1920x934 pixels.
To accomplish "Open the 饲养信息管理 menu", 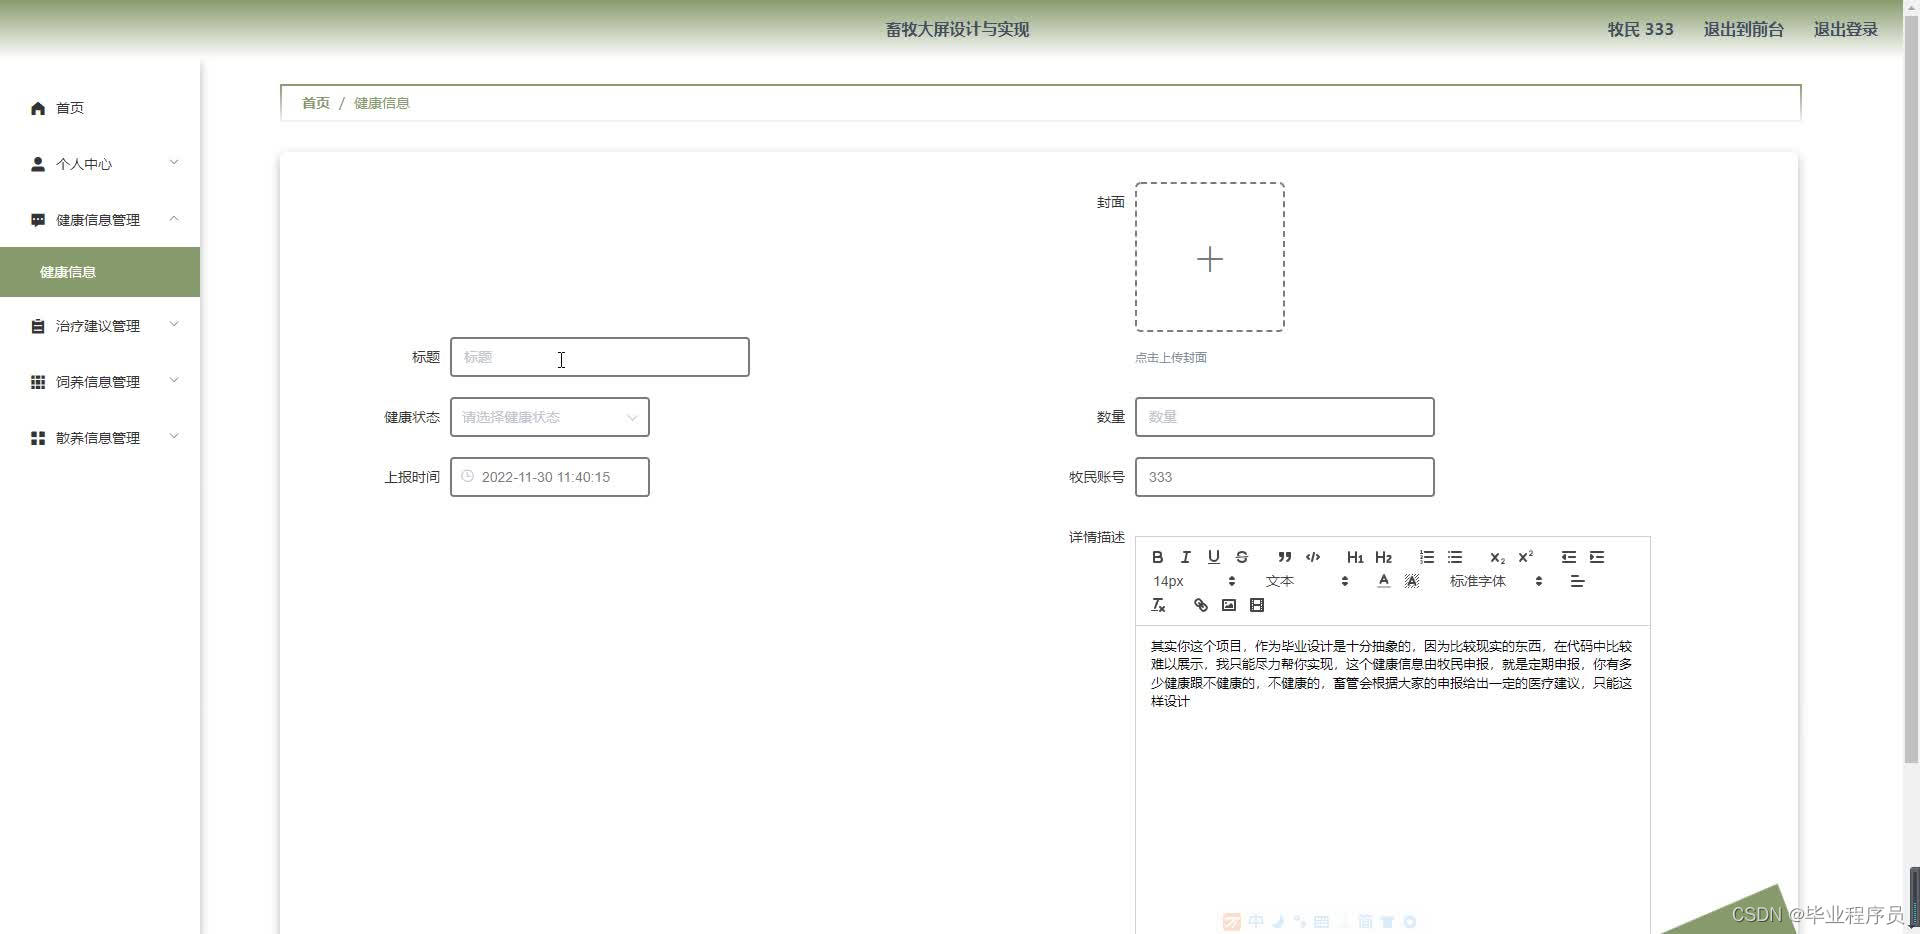I will pyautogui.click(x=100, y=382).
